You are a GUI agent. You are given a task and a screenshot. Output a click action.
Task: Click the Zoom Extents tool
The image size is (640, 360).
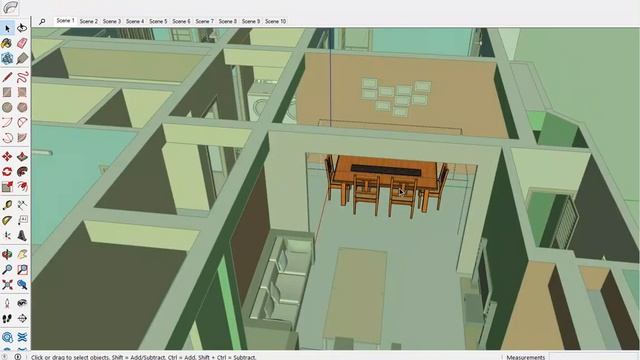(x=7, y=285)
